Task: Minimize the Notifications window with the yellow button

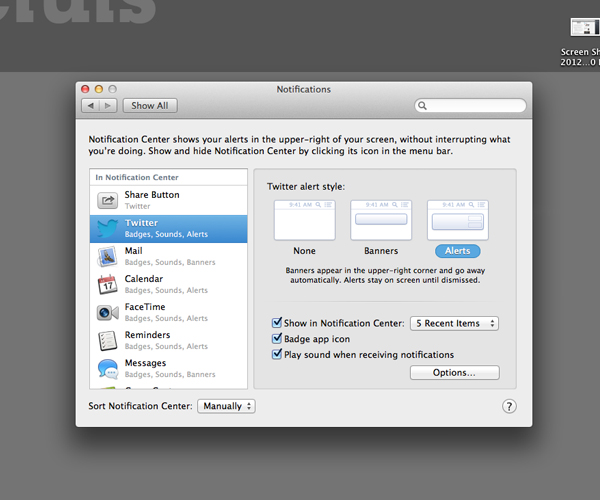Action: 99,89
